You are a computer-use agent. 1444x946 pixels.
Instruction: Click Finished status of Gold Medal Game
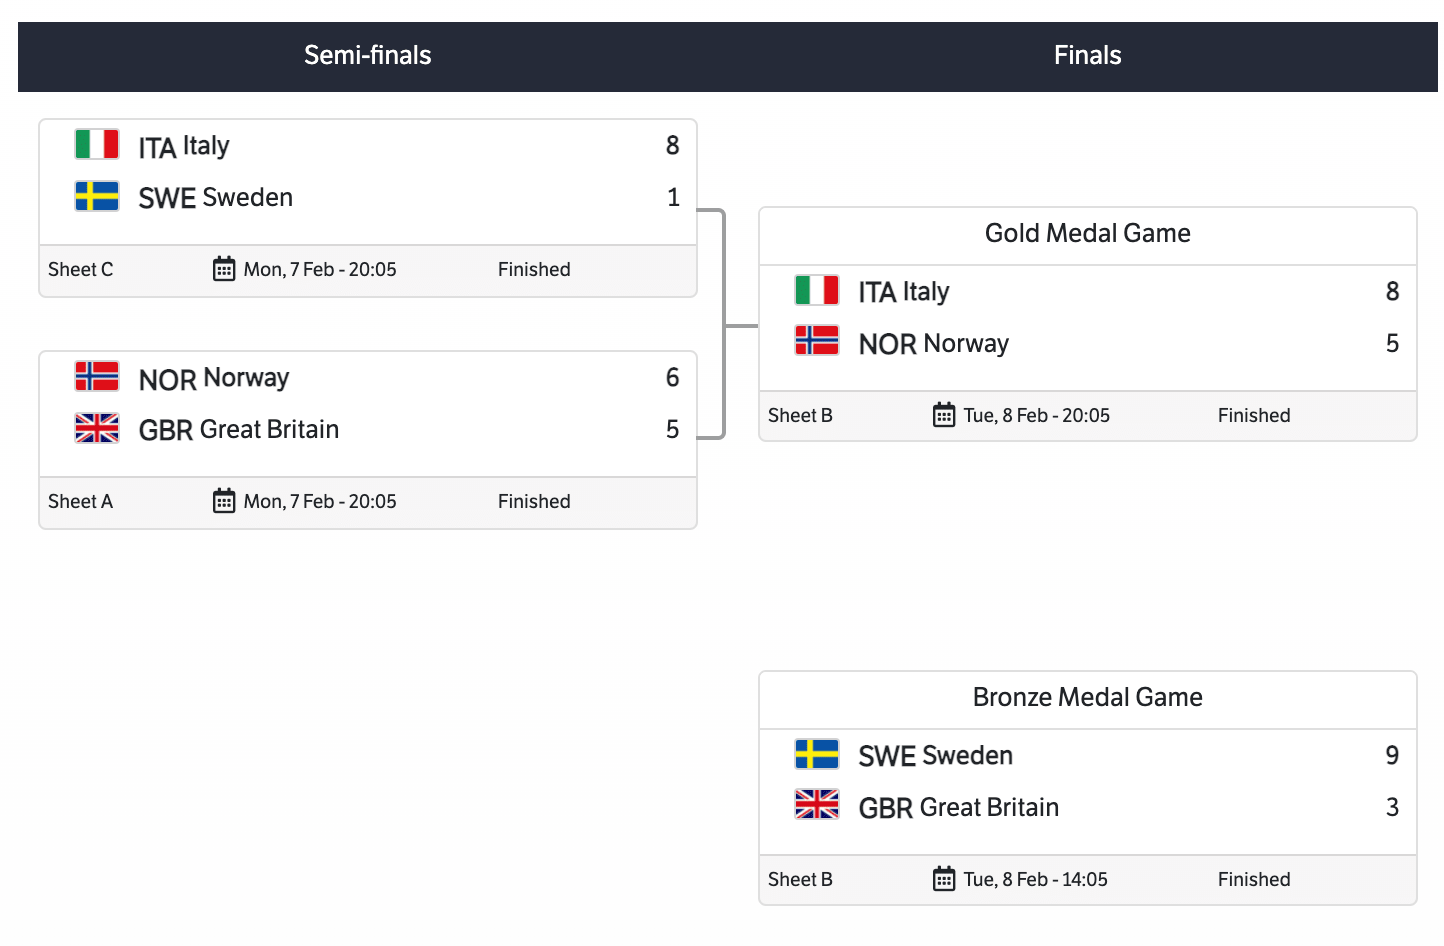[x=1254, y=415]
